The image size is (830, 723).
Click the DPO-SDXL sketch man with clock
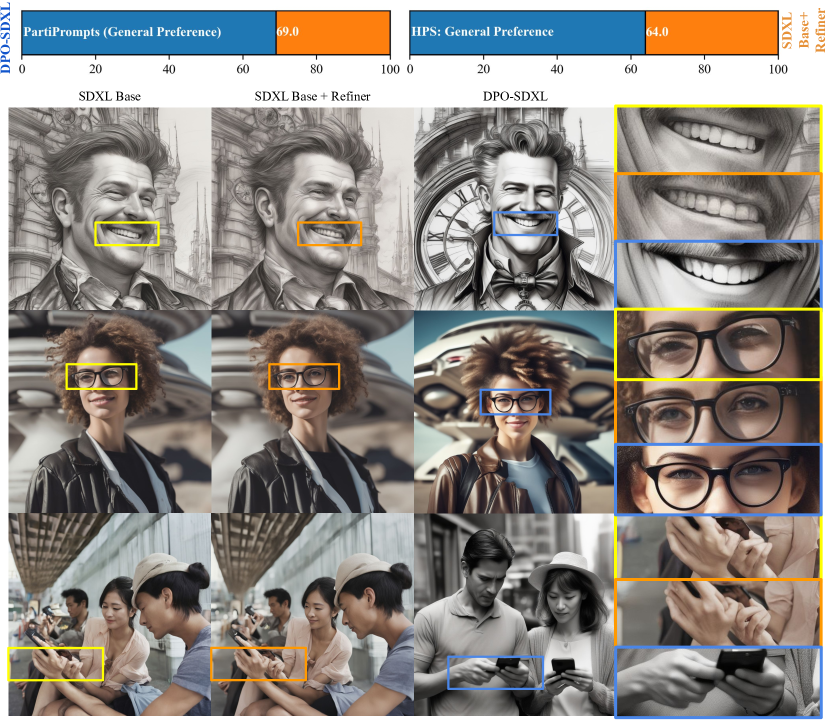(514, 209)
